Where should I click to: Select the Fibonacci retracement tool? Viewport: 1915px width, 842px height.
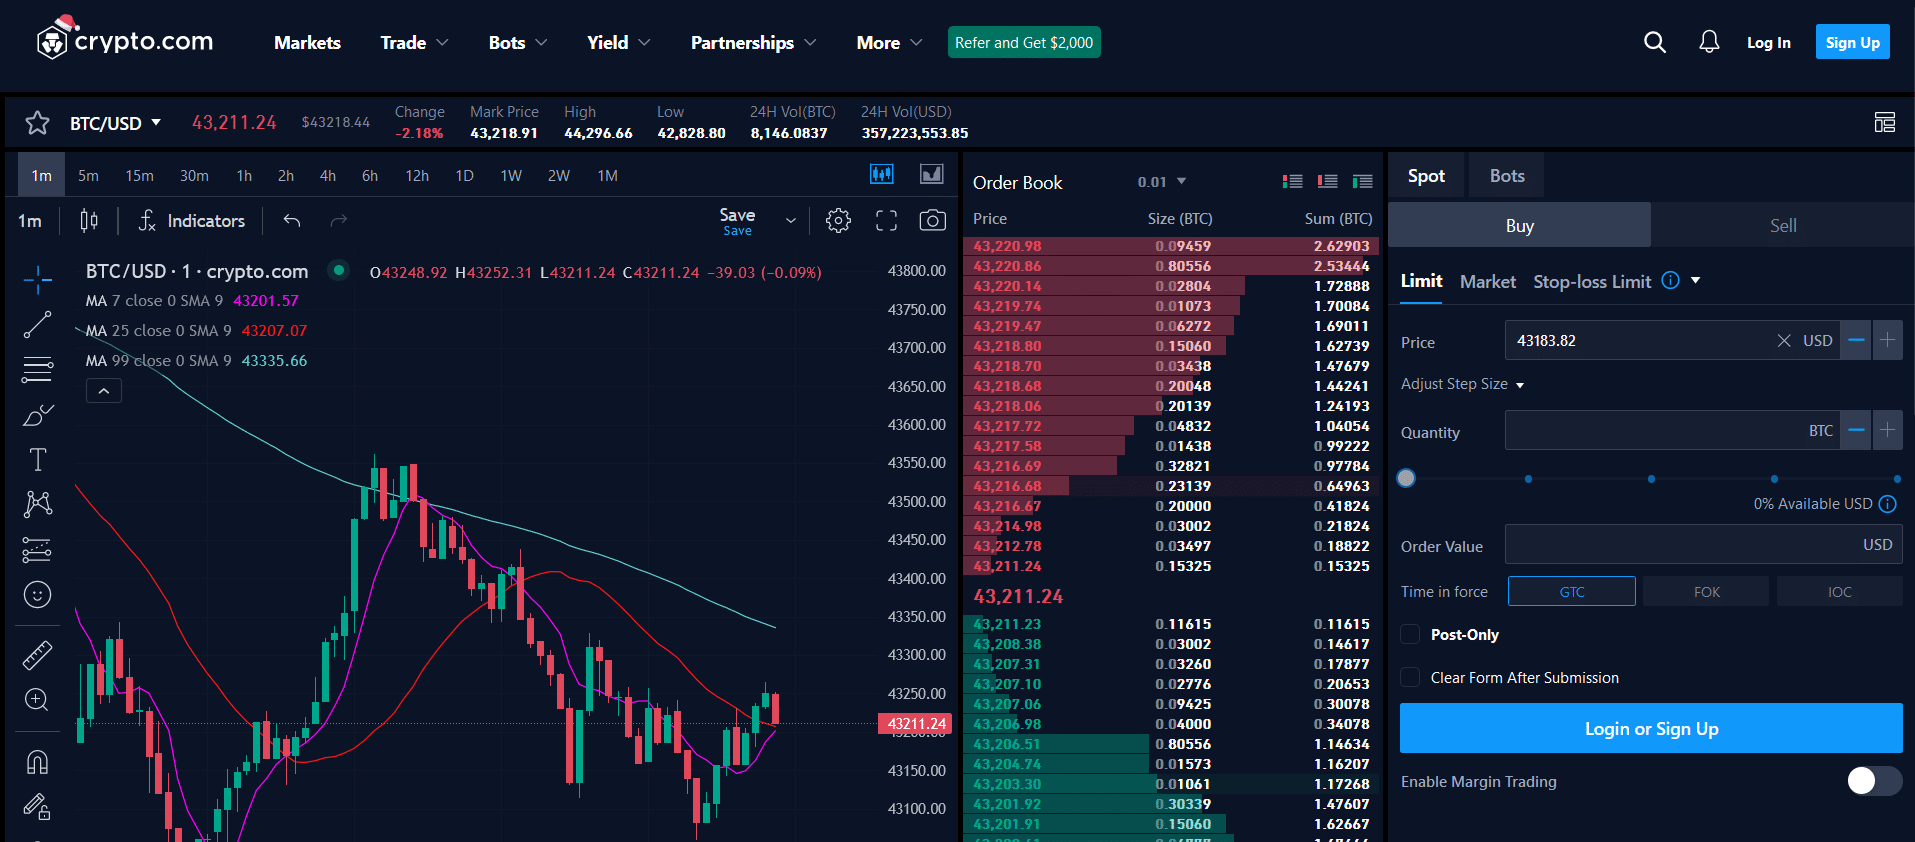[37, 370]
